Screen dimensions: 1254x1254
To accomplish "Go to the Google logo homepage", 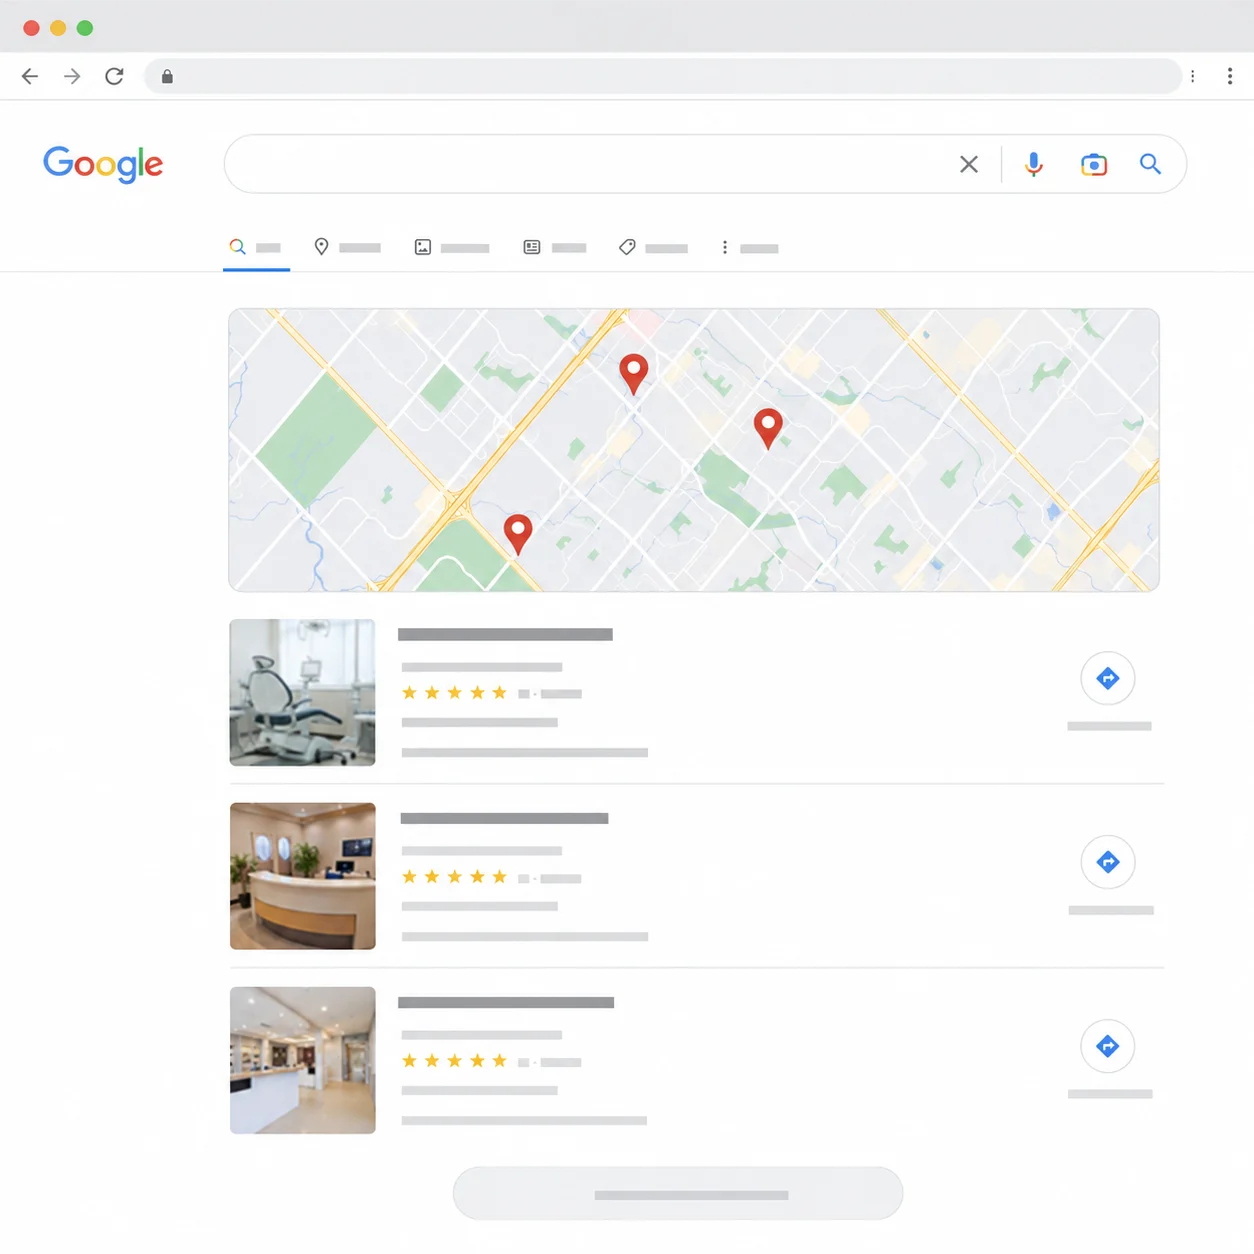I will (x=103, y=164).
